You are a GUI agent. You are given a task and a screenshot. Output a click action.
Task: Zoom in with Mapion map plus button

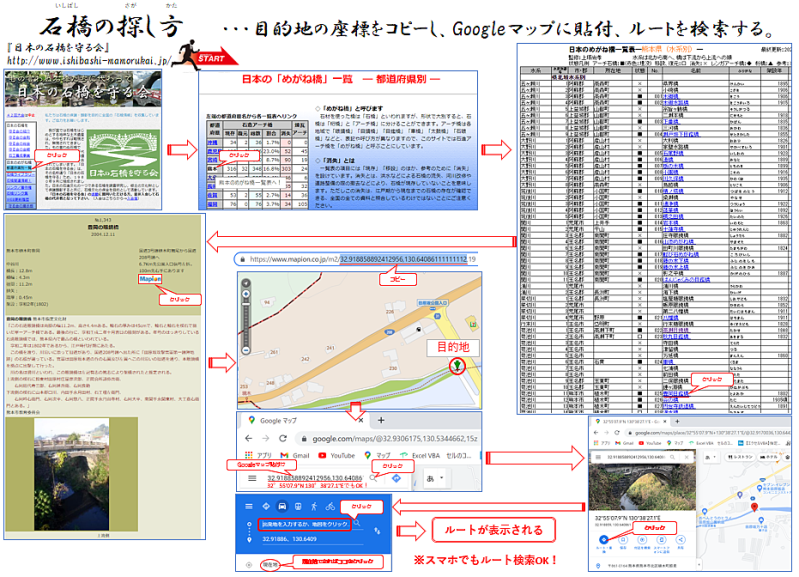(x=246, y=294)
